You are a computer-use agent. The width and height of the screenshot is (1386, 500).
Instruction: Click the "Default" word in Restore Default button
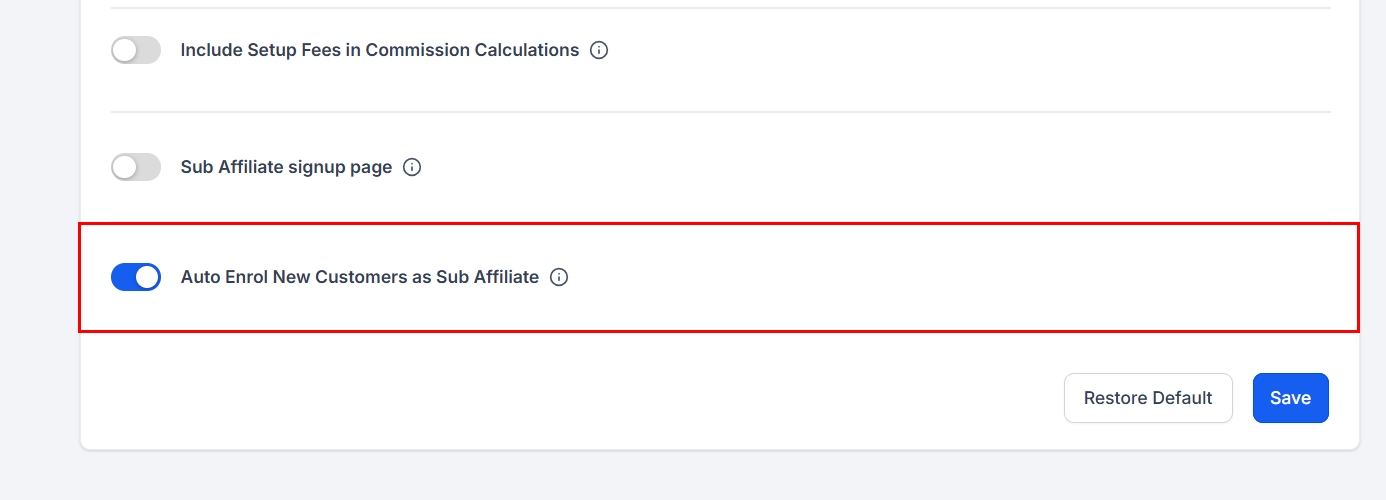tap(1181, 398)
